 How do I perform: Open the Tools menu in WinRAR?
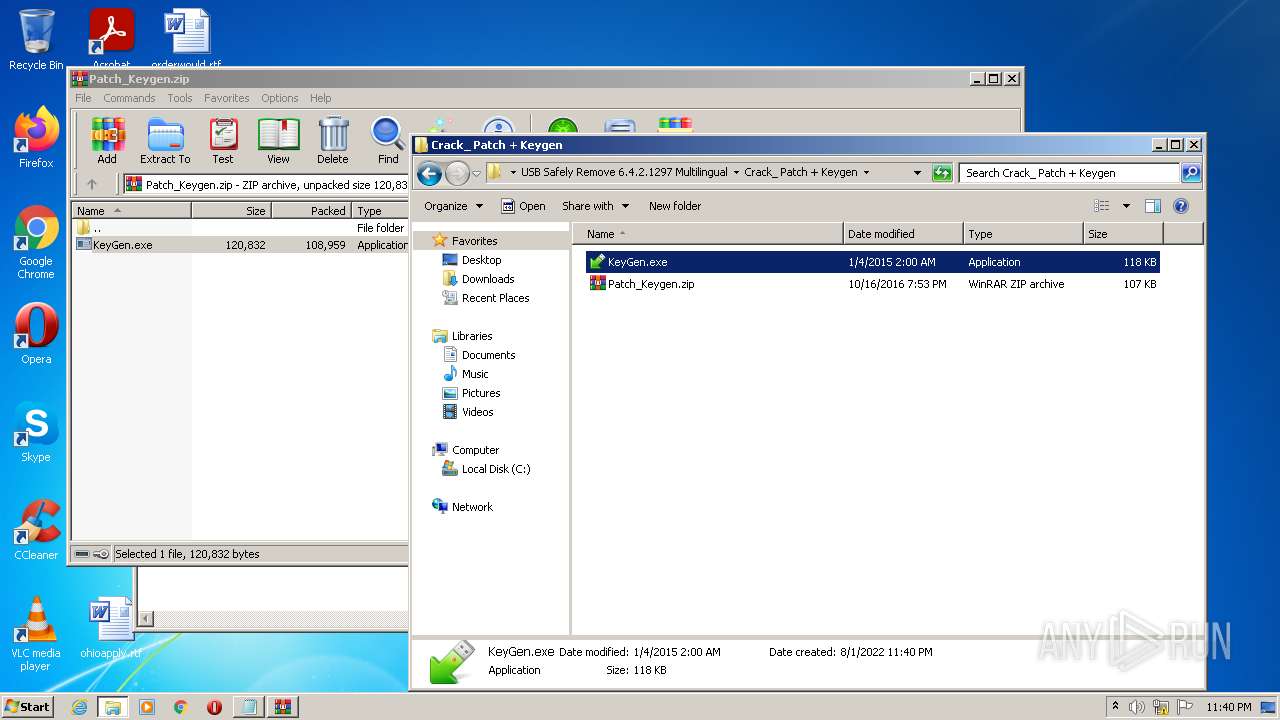click(180, 98)
